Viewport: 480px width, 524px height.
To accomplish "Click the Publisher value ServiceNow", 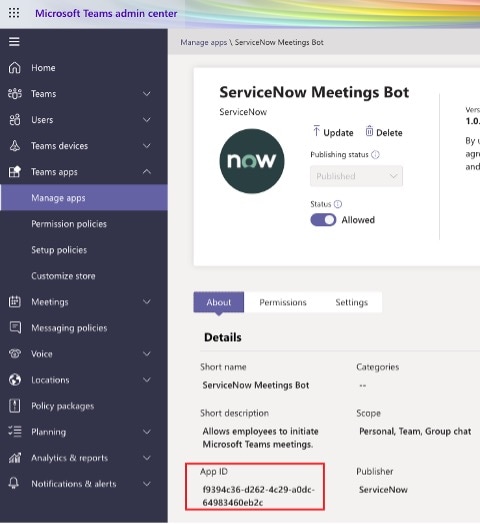I will (383, 490).
